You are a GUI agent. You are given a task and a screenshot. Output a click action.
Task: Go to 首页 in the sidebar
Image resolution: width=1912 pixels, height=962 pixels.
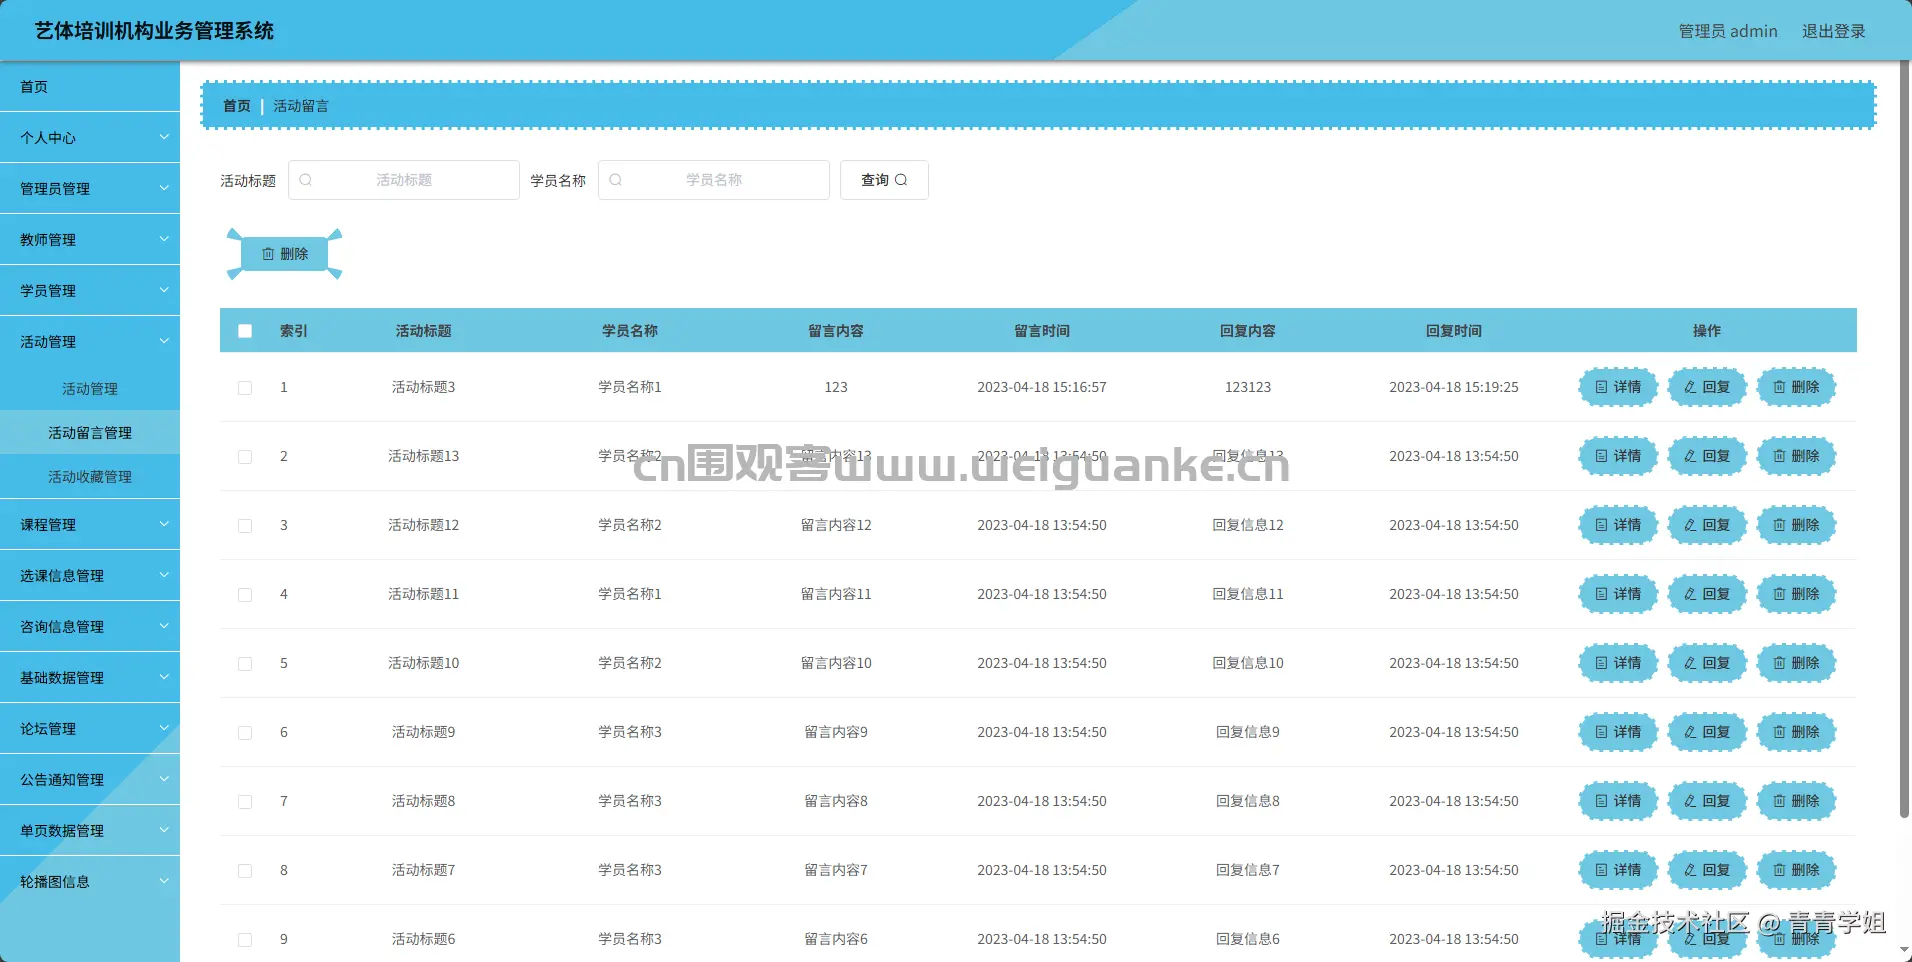click(90, 87)
